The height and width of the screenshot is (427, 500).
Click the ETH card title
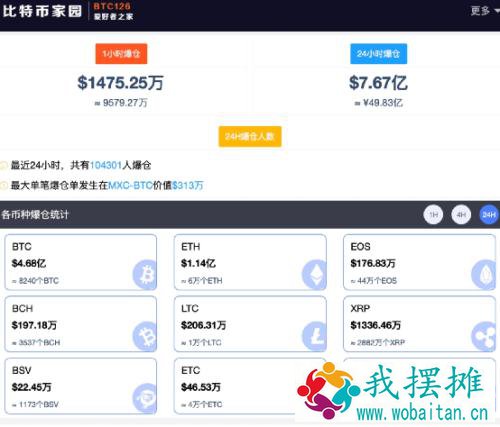191,247
